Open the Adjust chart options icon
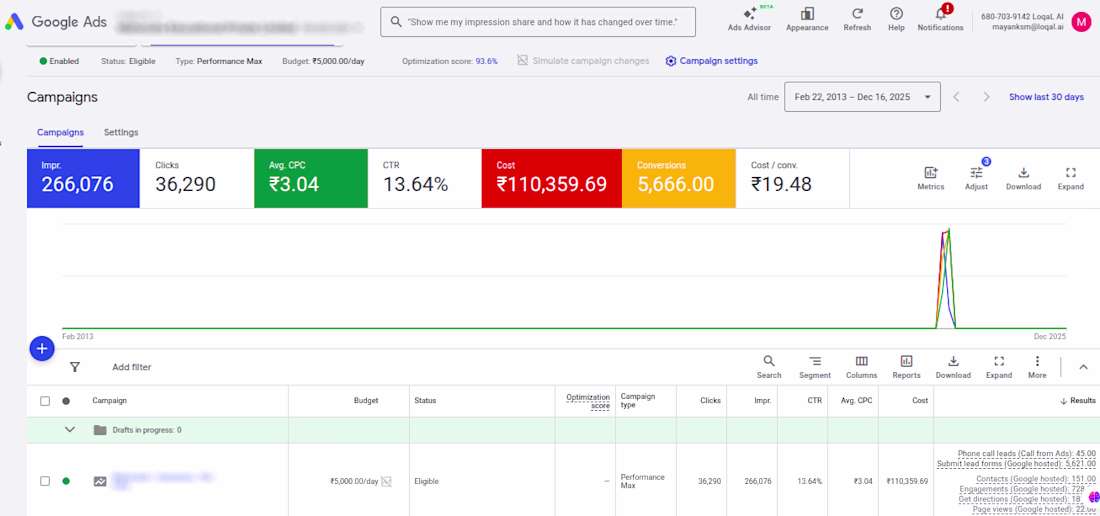 (x=977, y=172)
